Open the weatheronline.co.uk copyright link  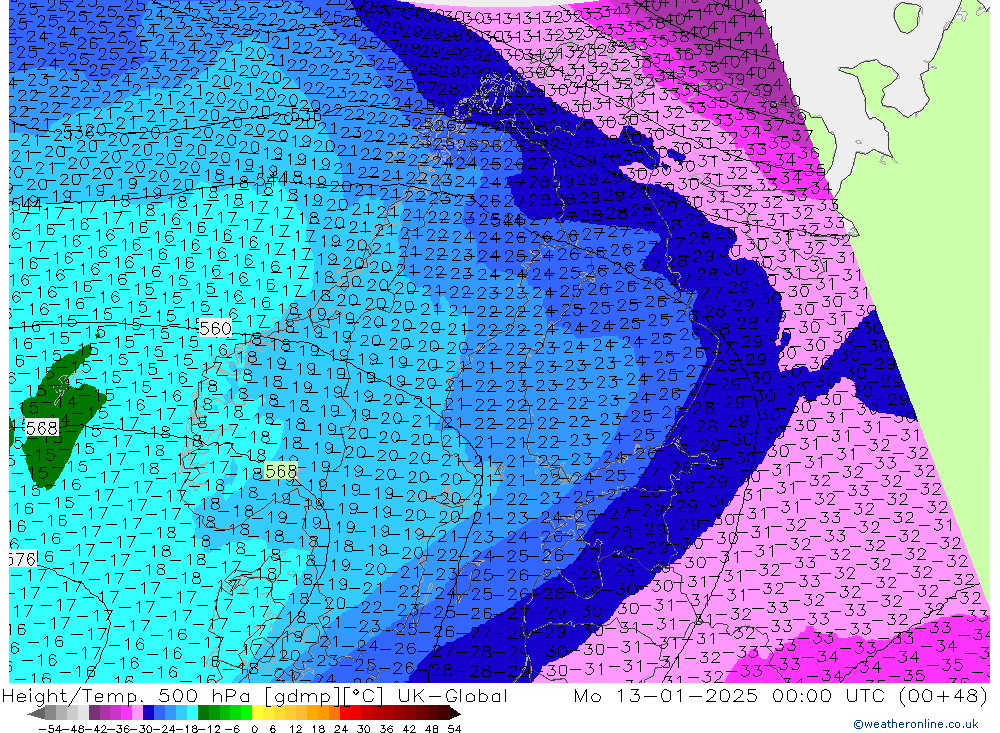point(916,724)
